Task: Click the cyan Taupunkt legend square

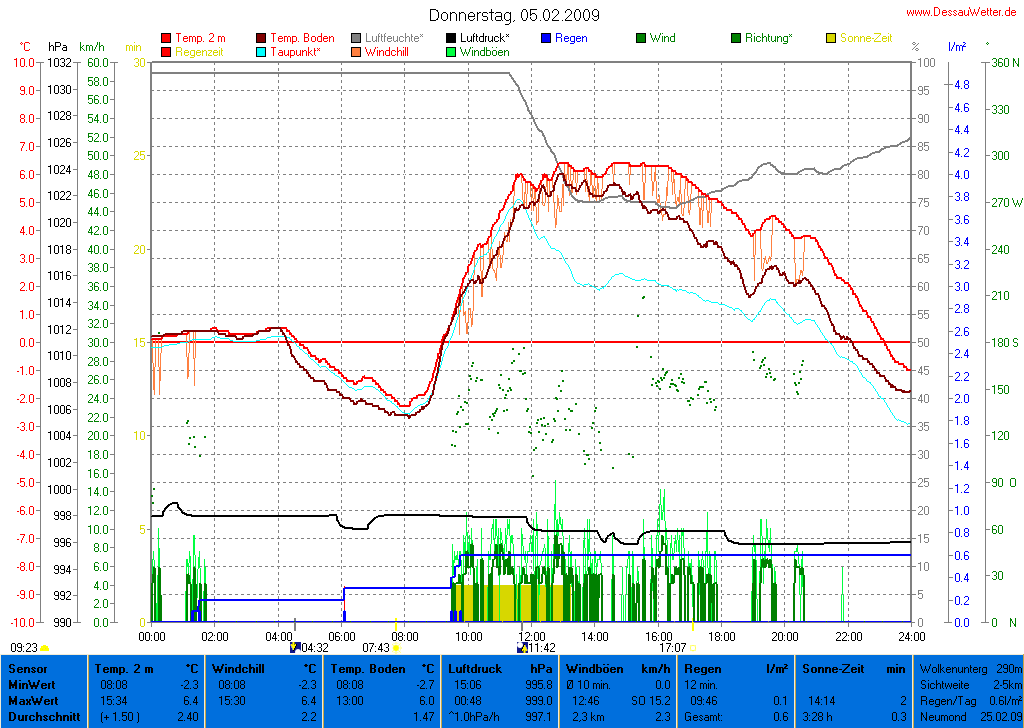Action: point(262,51)
